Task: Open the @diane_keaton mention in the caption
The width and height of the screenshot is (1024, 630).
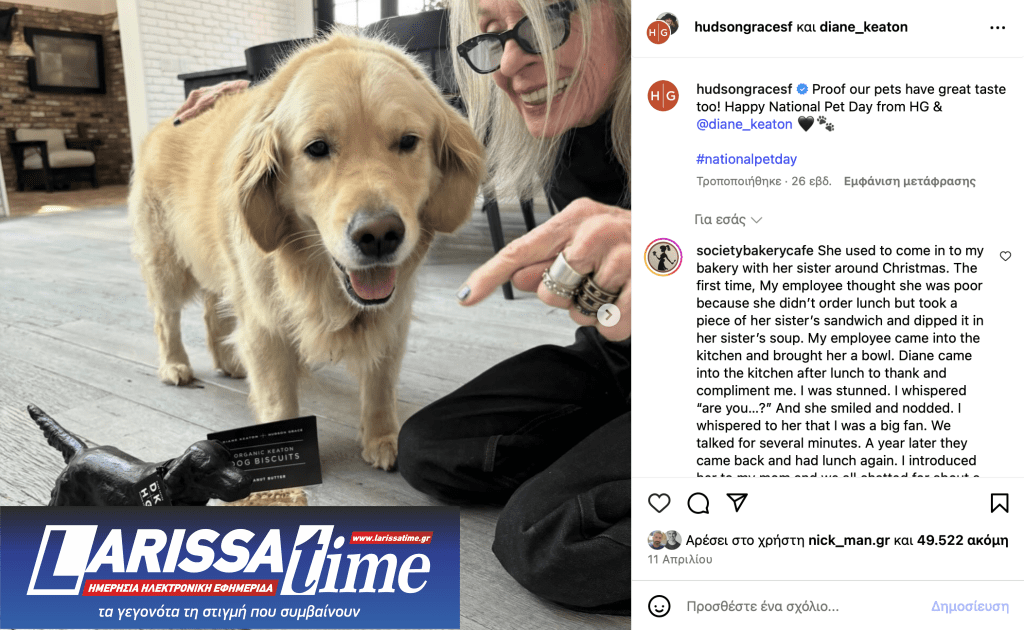Action: click(x=744, y=124)
